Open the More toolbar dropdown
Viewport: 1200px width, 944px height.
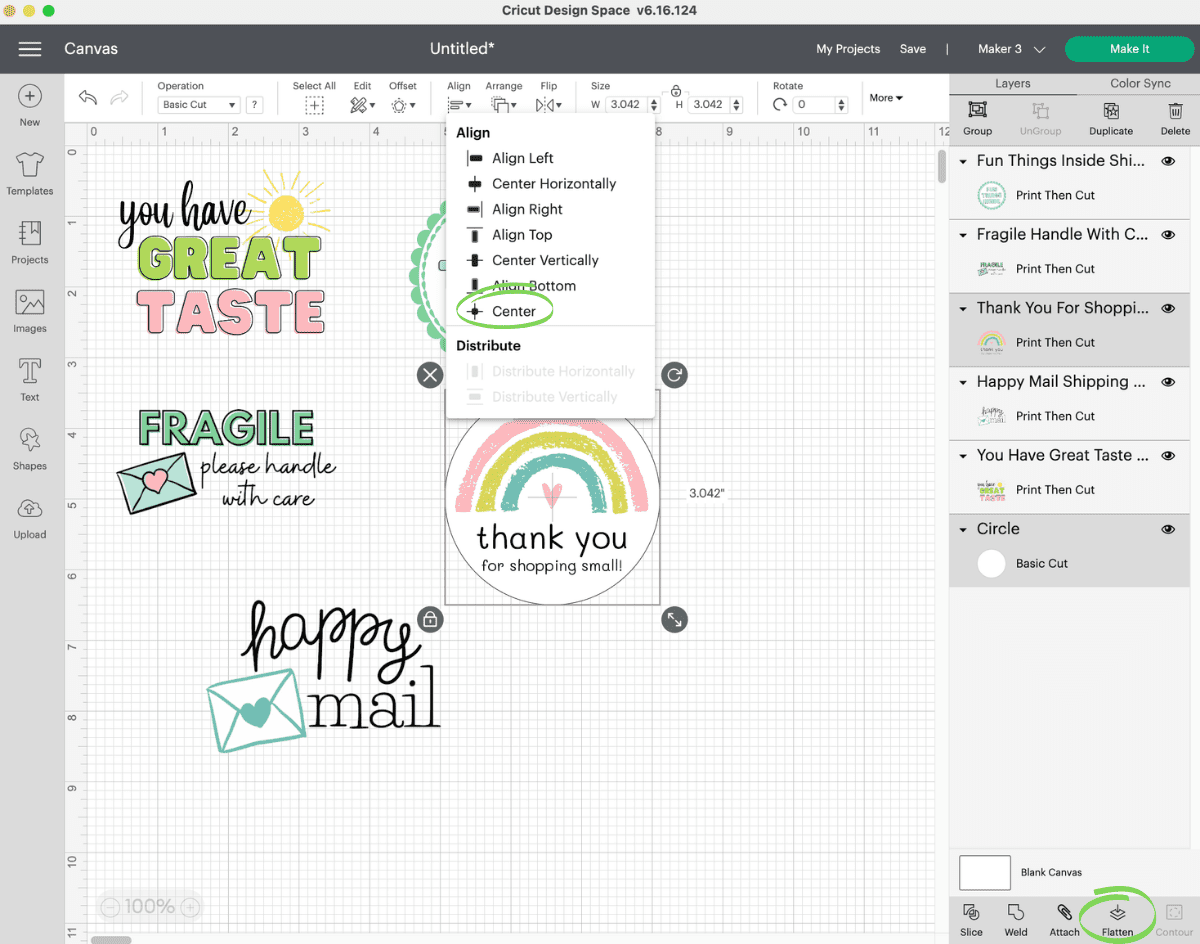(886, 98)
